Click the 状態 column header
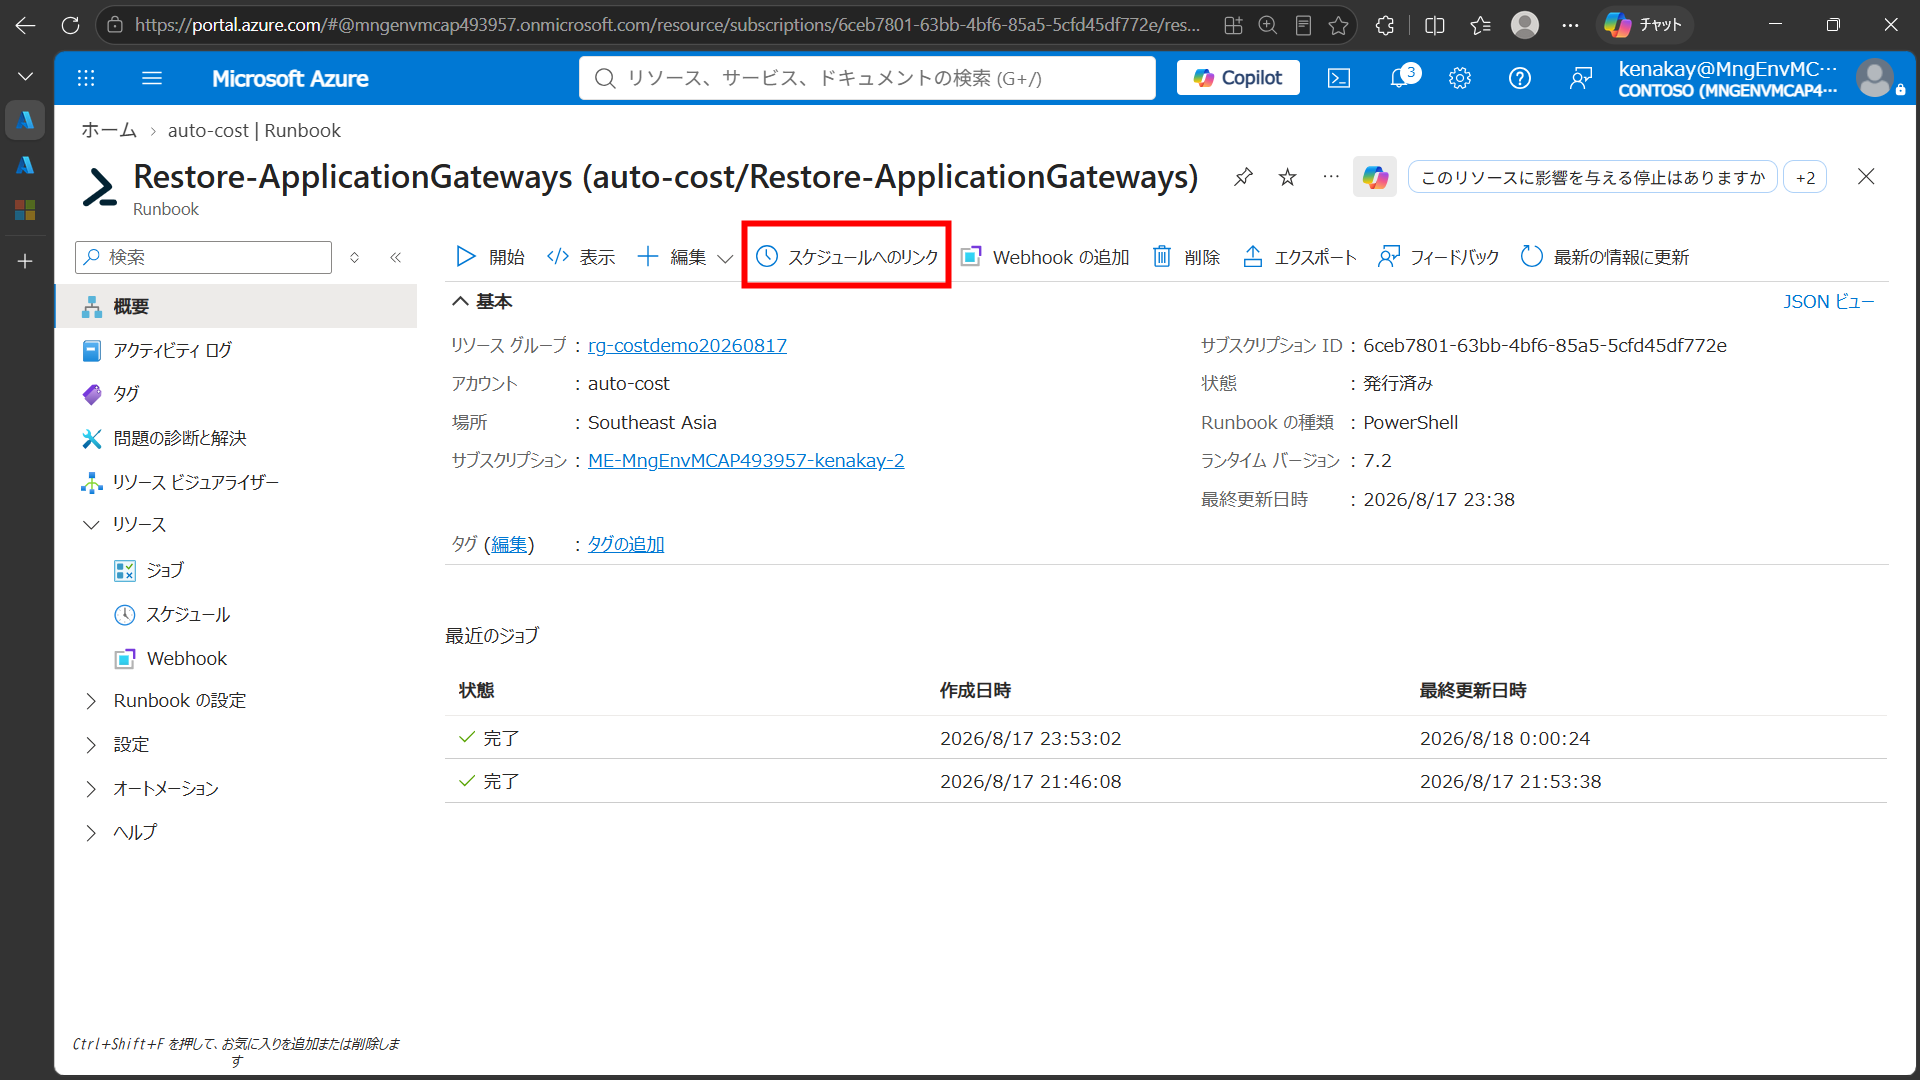 [477, 690]
